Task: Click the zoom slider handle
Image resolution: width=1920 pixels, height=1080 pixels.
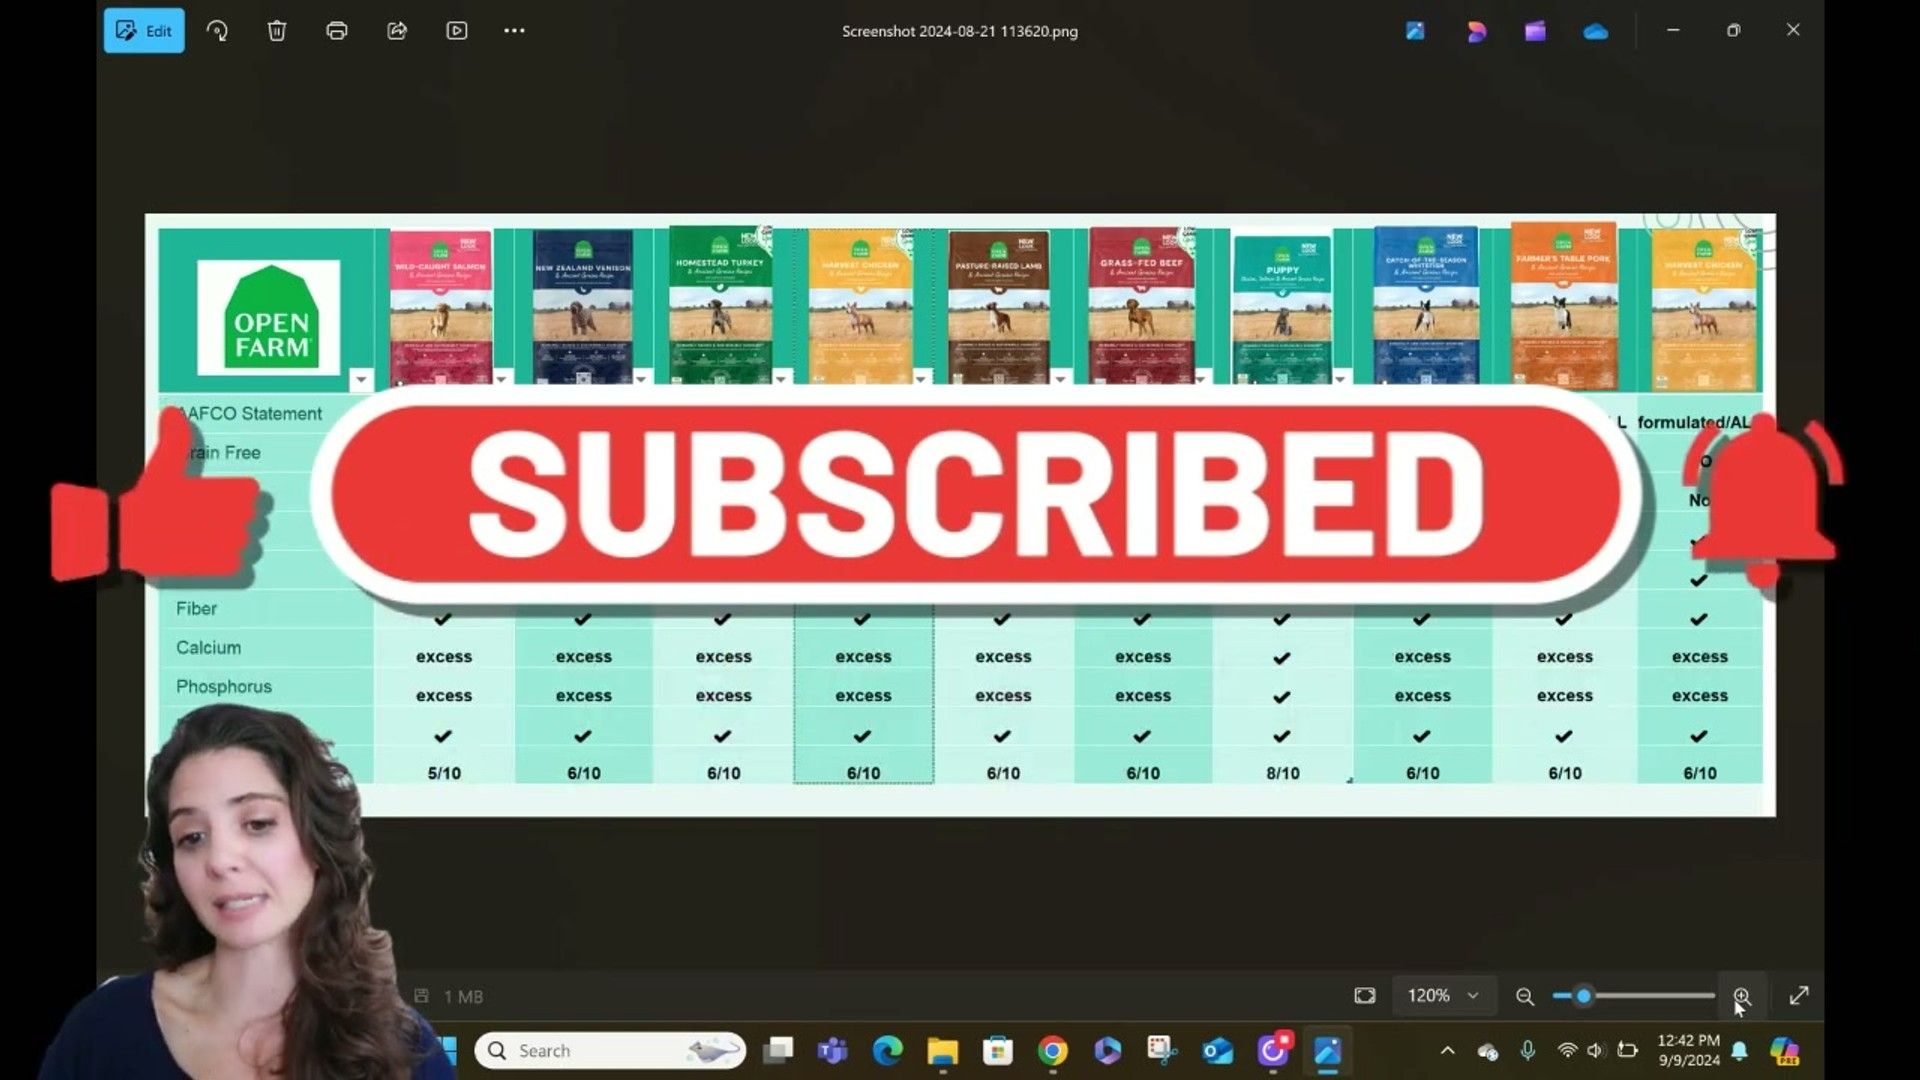Action: [1583, 996]
